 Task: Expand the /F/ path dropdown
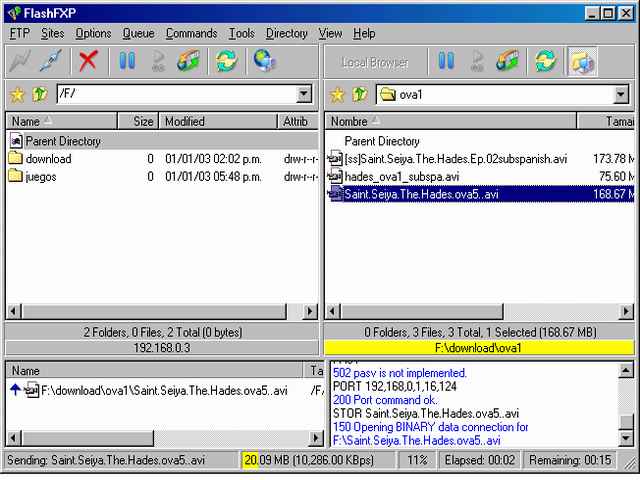304,94
